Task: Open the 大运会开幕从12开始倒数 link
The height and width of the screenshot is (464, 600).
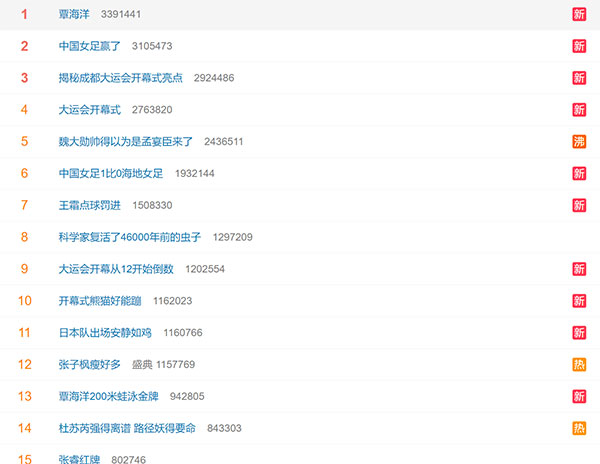Action: pyautogui.click(x=116, y=269)
